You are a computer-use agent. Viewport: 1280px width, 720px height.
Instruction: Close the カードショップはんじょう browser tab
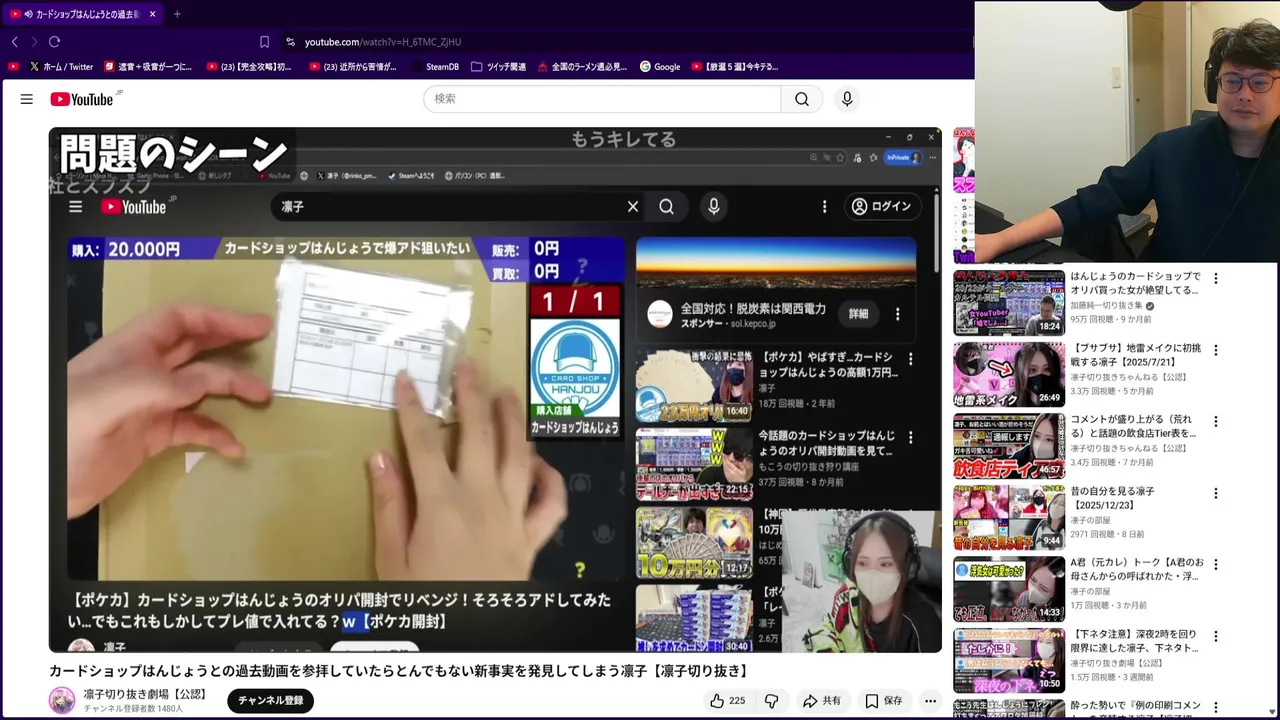click(x=152, y=14)
